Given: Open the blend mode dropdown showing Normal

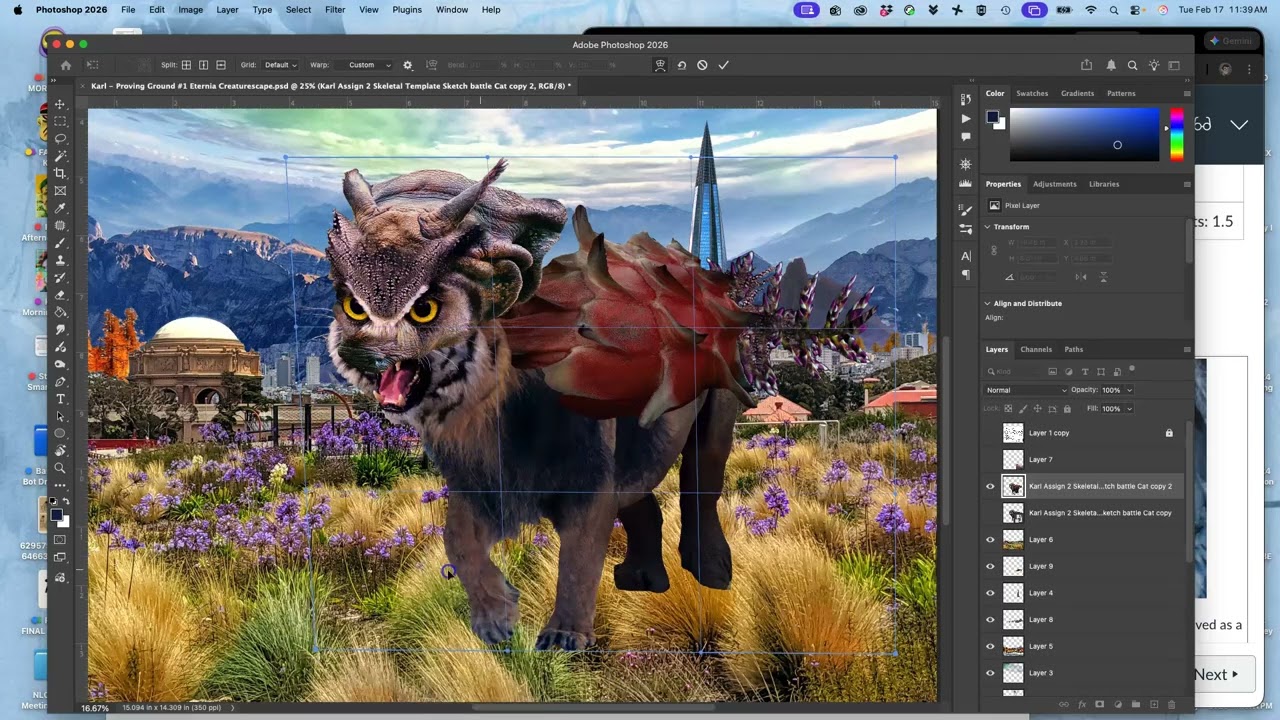Looking at the screenshot, I should coord(1026,390).
